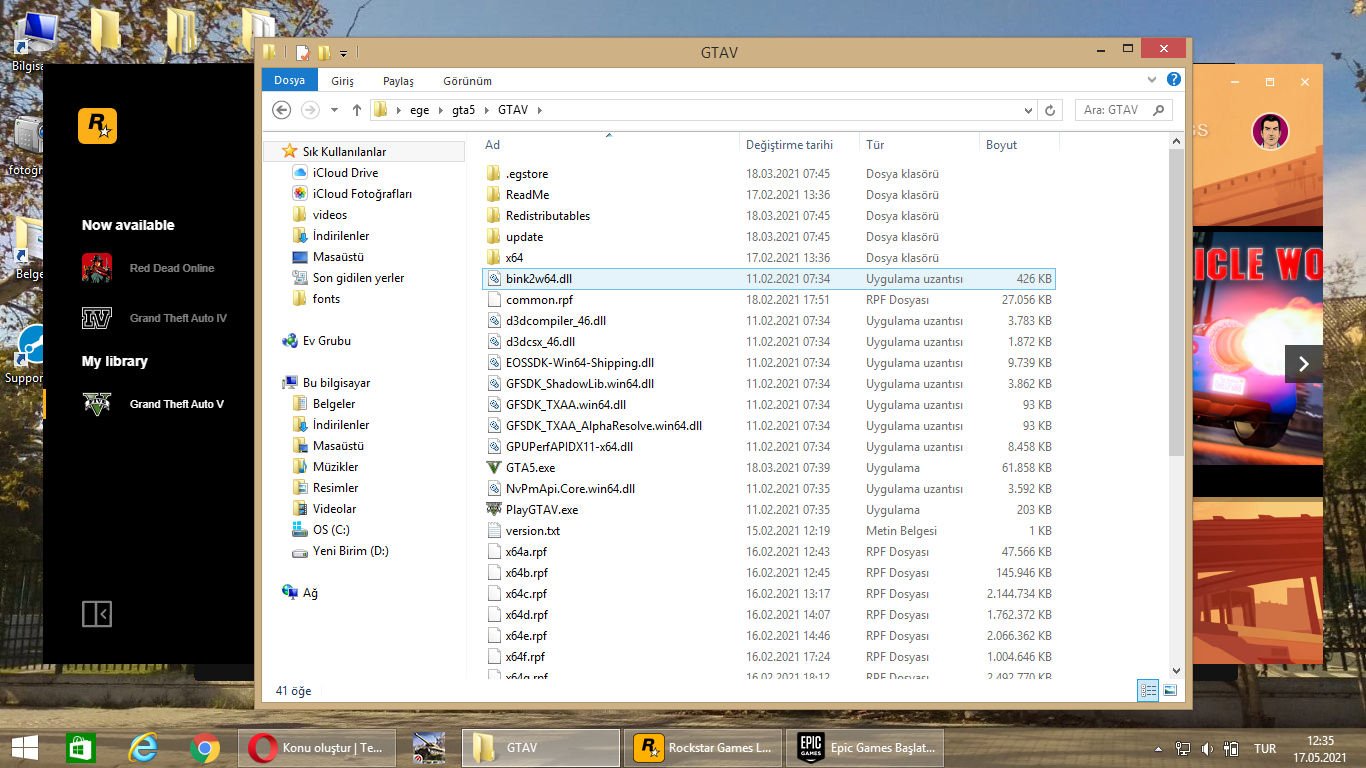Screen dimensions: 1366x768
Task: Click the next arrow on the Epic Games carousel
Action: [1303, 364]
